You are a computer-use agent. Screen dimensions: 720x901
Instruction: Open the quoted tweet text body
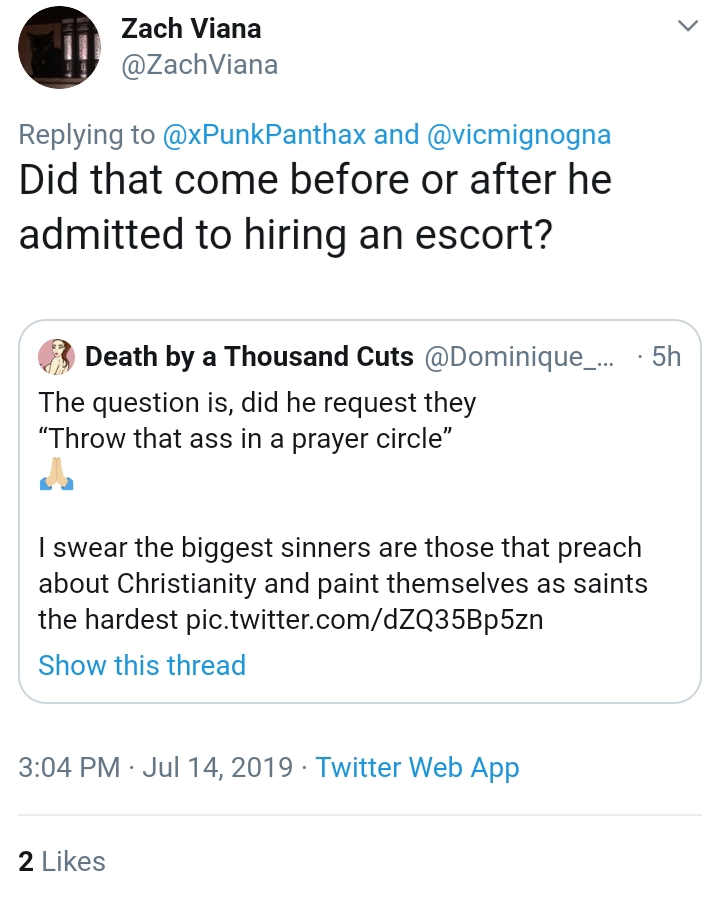[342, 511]
